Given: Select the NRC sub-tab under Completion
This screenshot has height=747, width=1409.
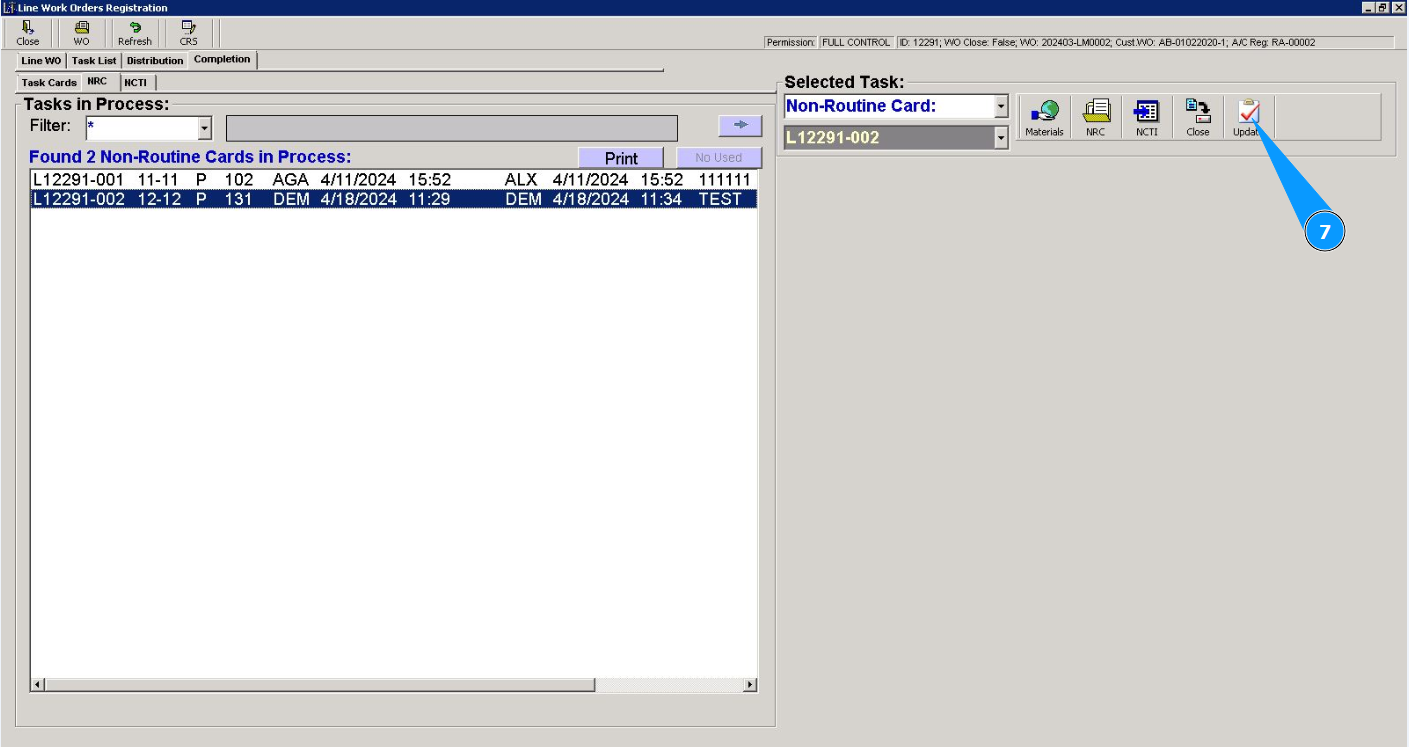Looking at the screenshot, I should pyautogui.click(x=98, y=81).
